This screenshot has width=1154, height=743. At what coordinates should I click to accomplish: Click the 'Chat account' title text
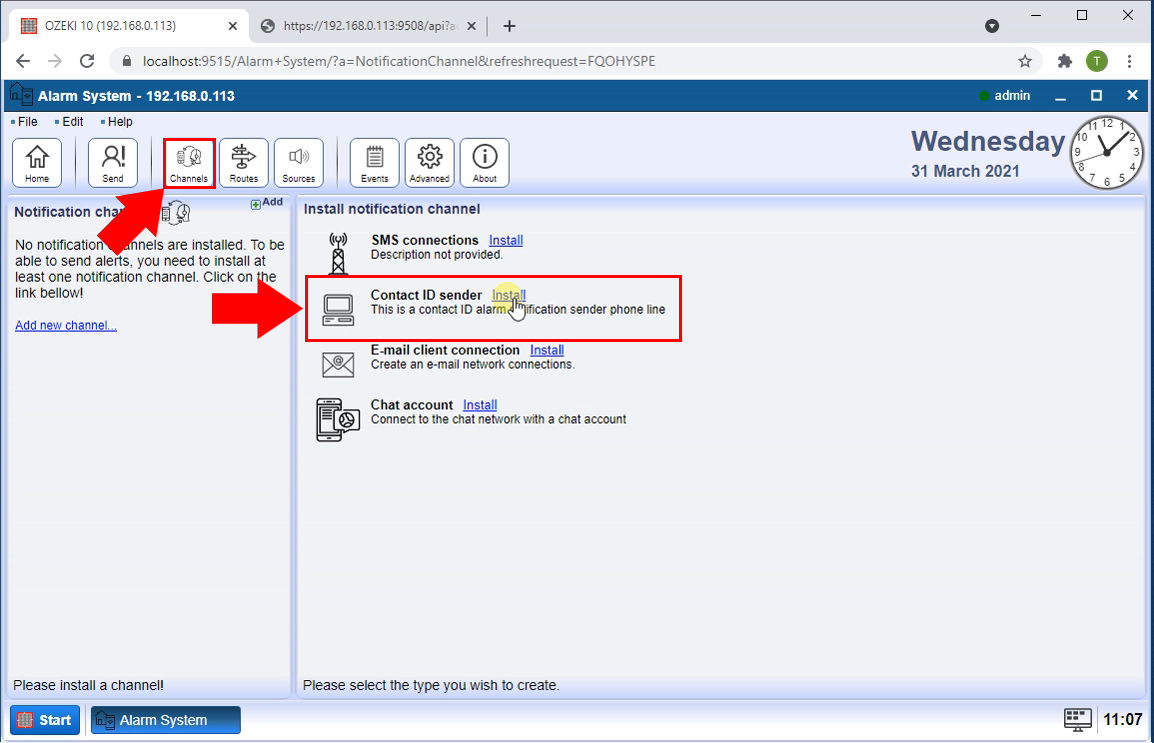pyautogui.click(x=411, y=405)
